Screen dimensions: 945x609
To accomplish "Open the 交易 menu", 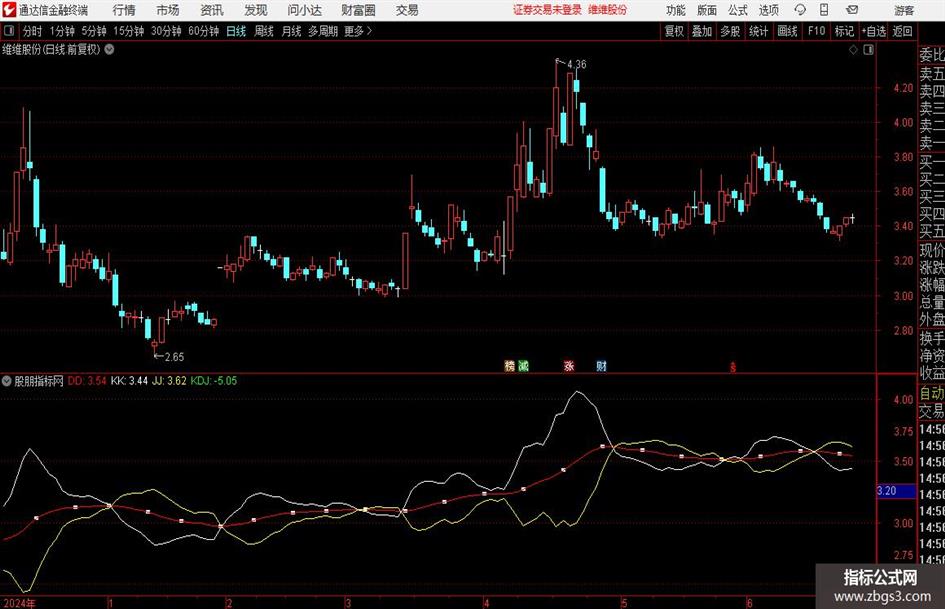I will click(407, 10).
